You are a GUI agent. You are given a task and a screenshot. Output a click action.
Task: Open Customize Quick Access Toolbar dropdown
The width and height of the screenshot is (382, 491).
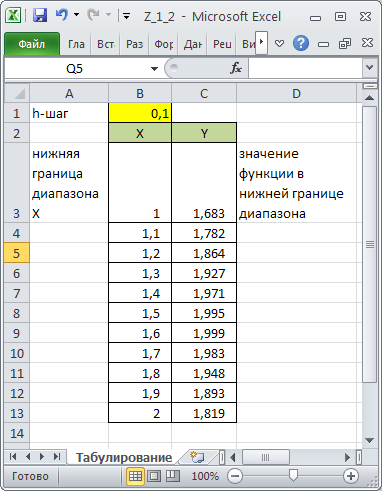point(126,16)
